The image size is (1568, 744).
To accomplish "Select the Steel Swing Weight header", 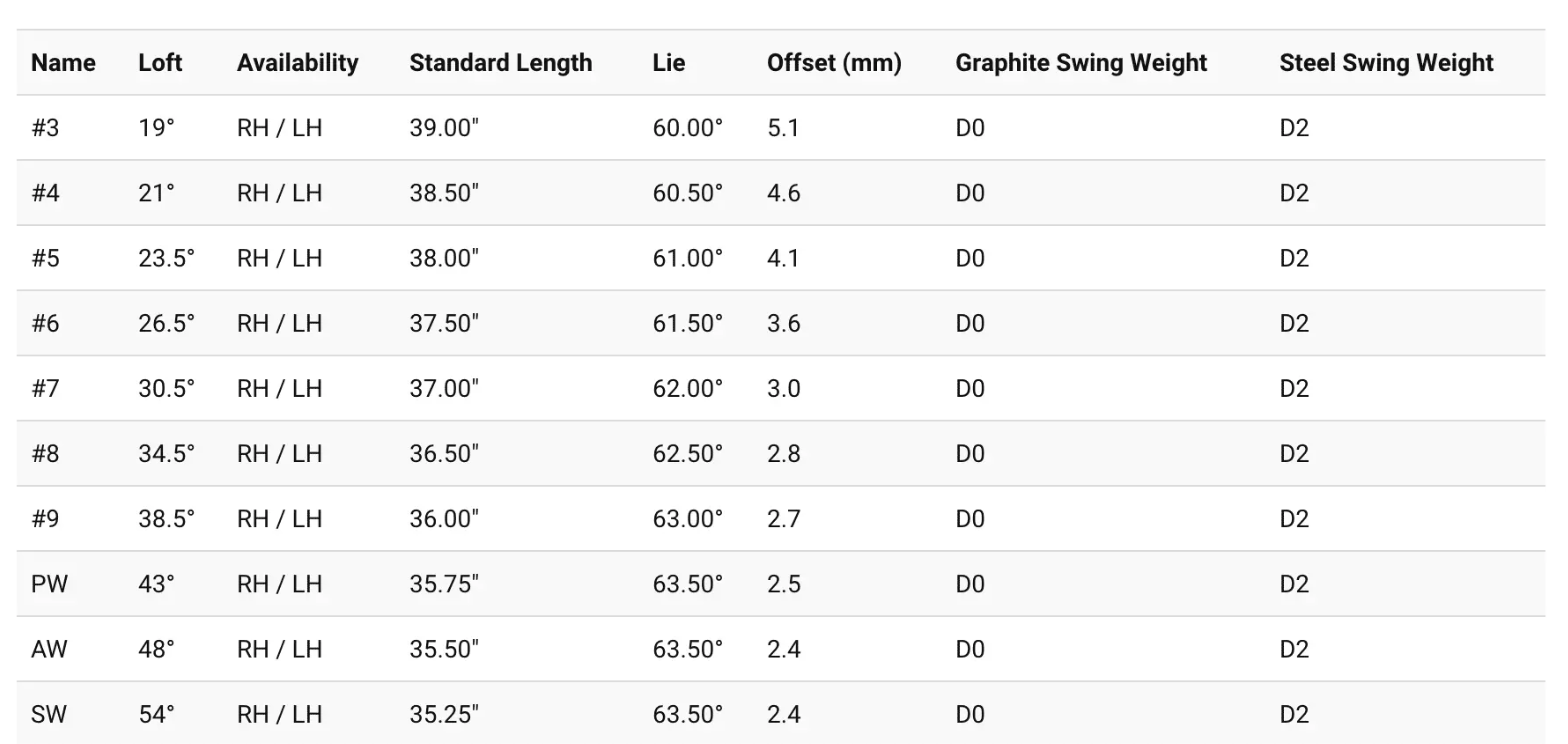I will (1386, 63).
